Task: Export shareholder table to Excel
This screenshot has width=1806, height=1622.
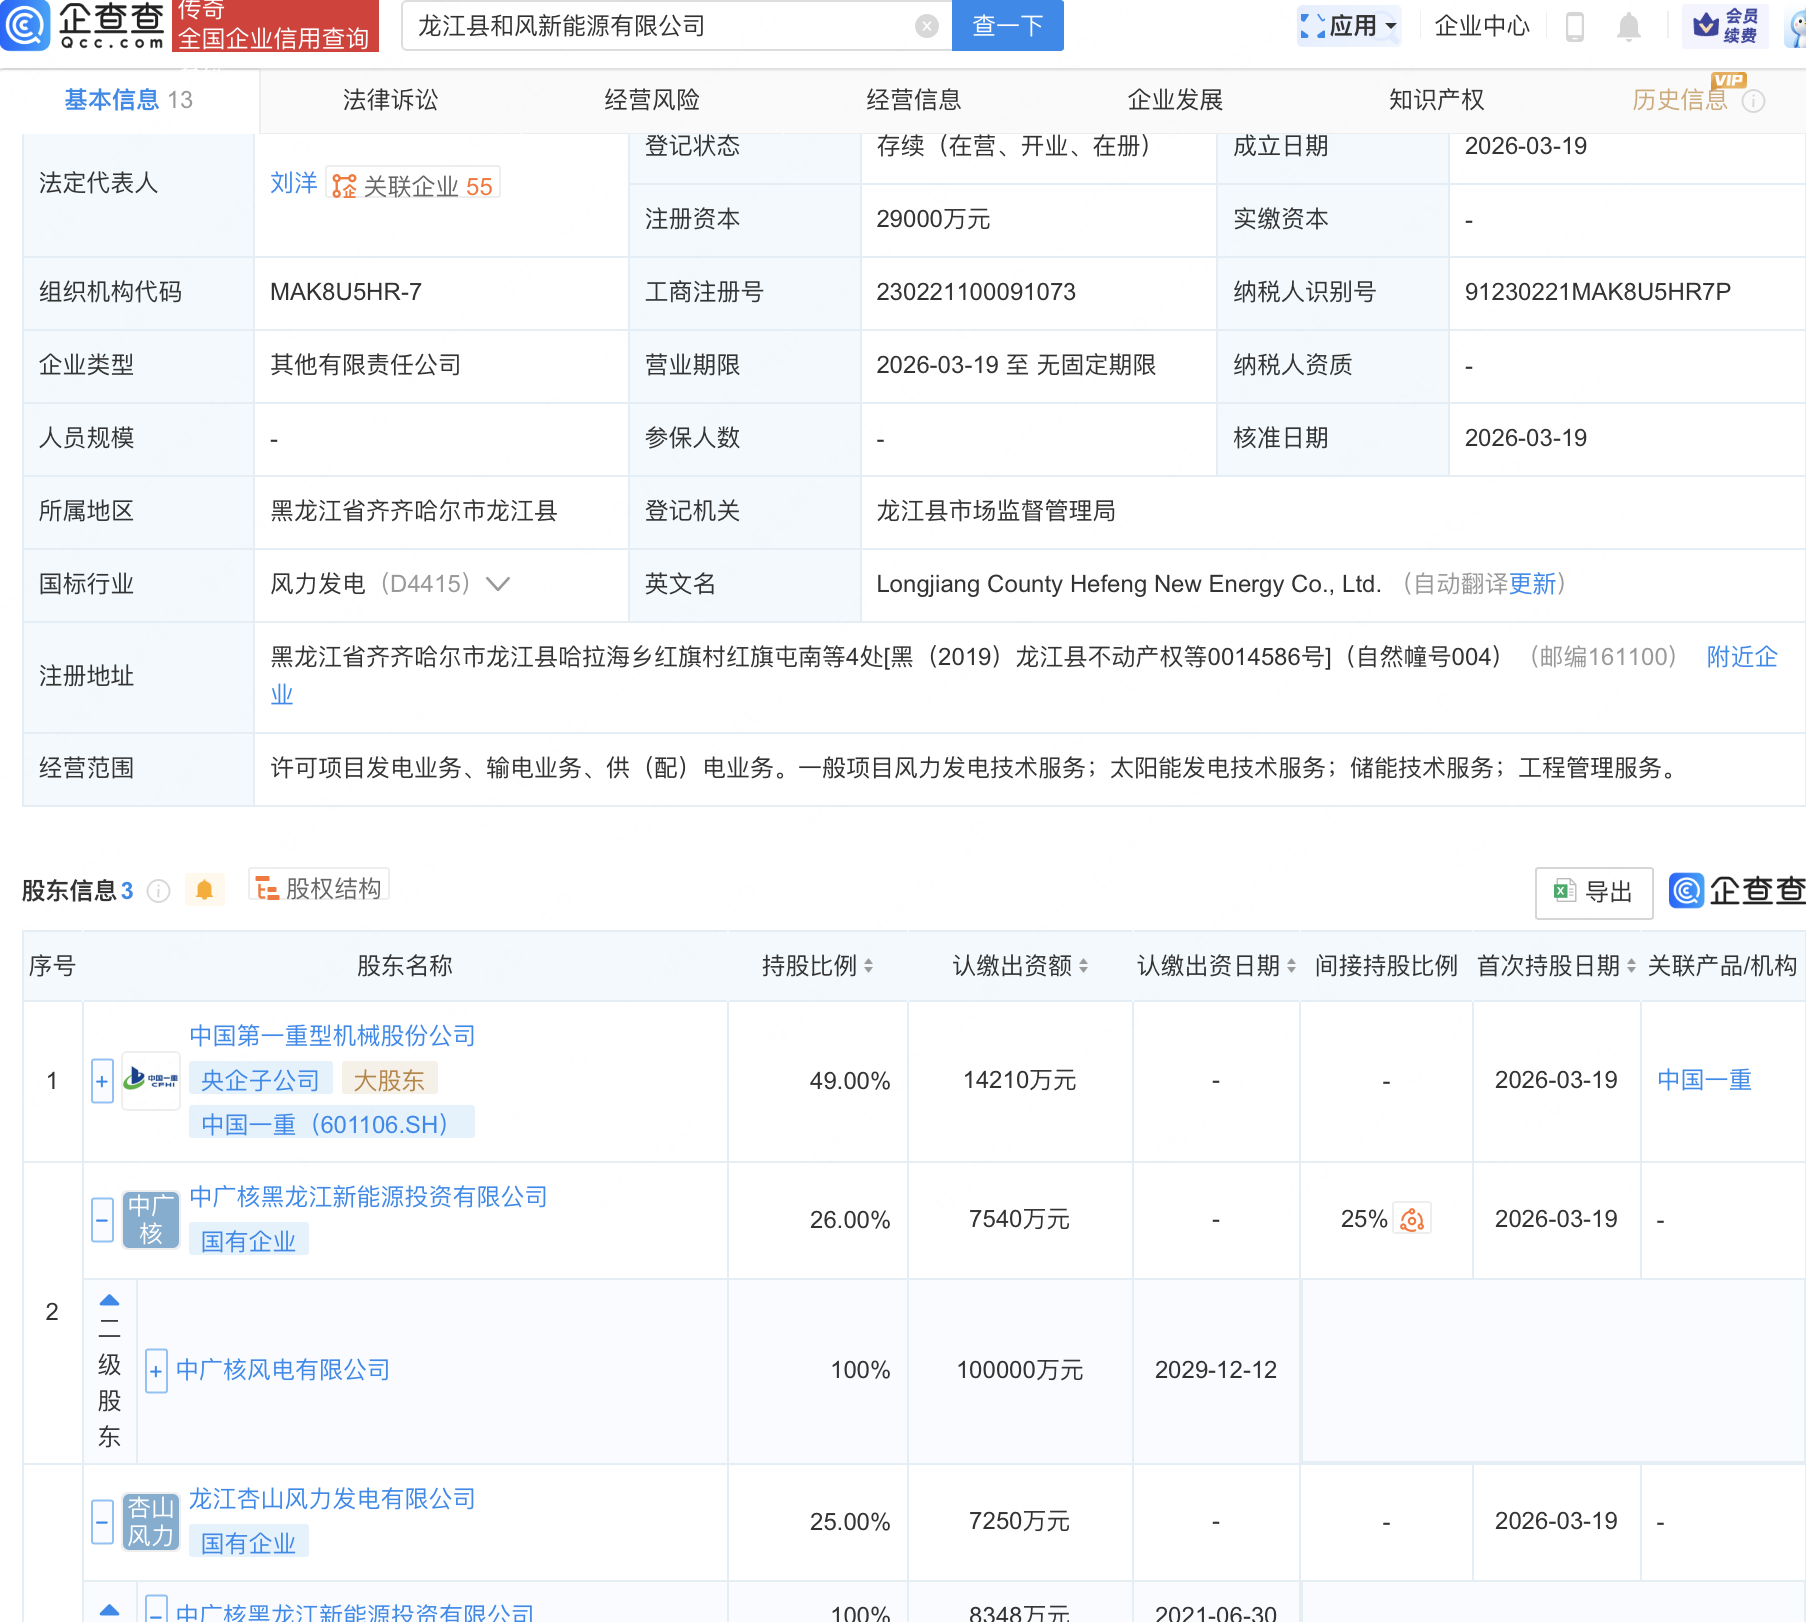Action: [1593, 892]
